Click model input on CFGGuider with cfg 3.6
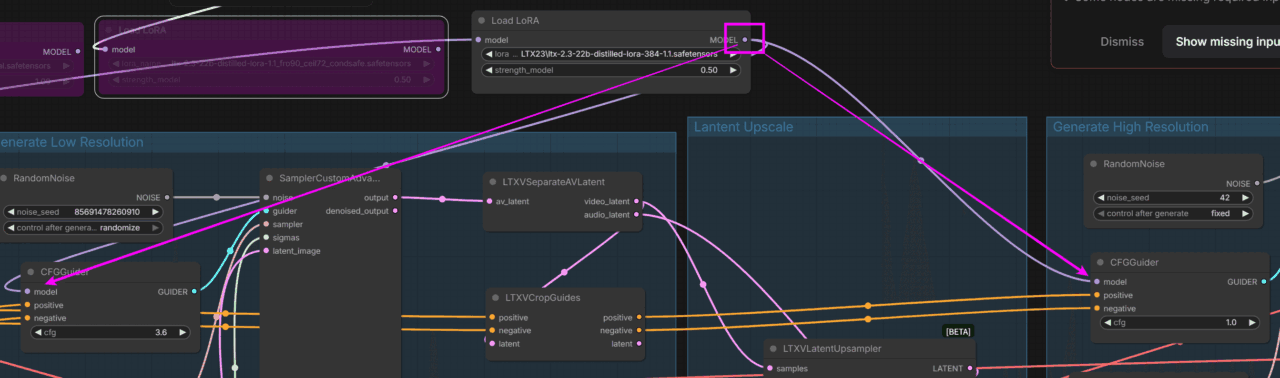This screenshot has height=378, width=1280. tap(28, 291)
